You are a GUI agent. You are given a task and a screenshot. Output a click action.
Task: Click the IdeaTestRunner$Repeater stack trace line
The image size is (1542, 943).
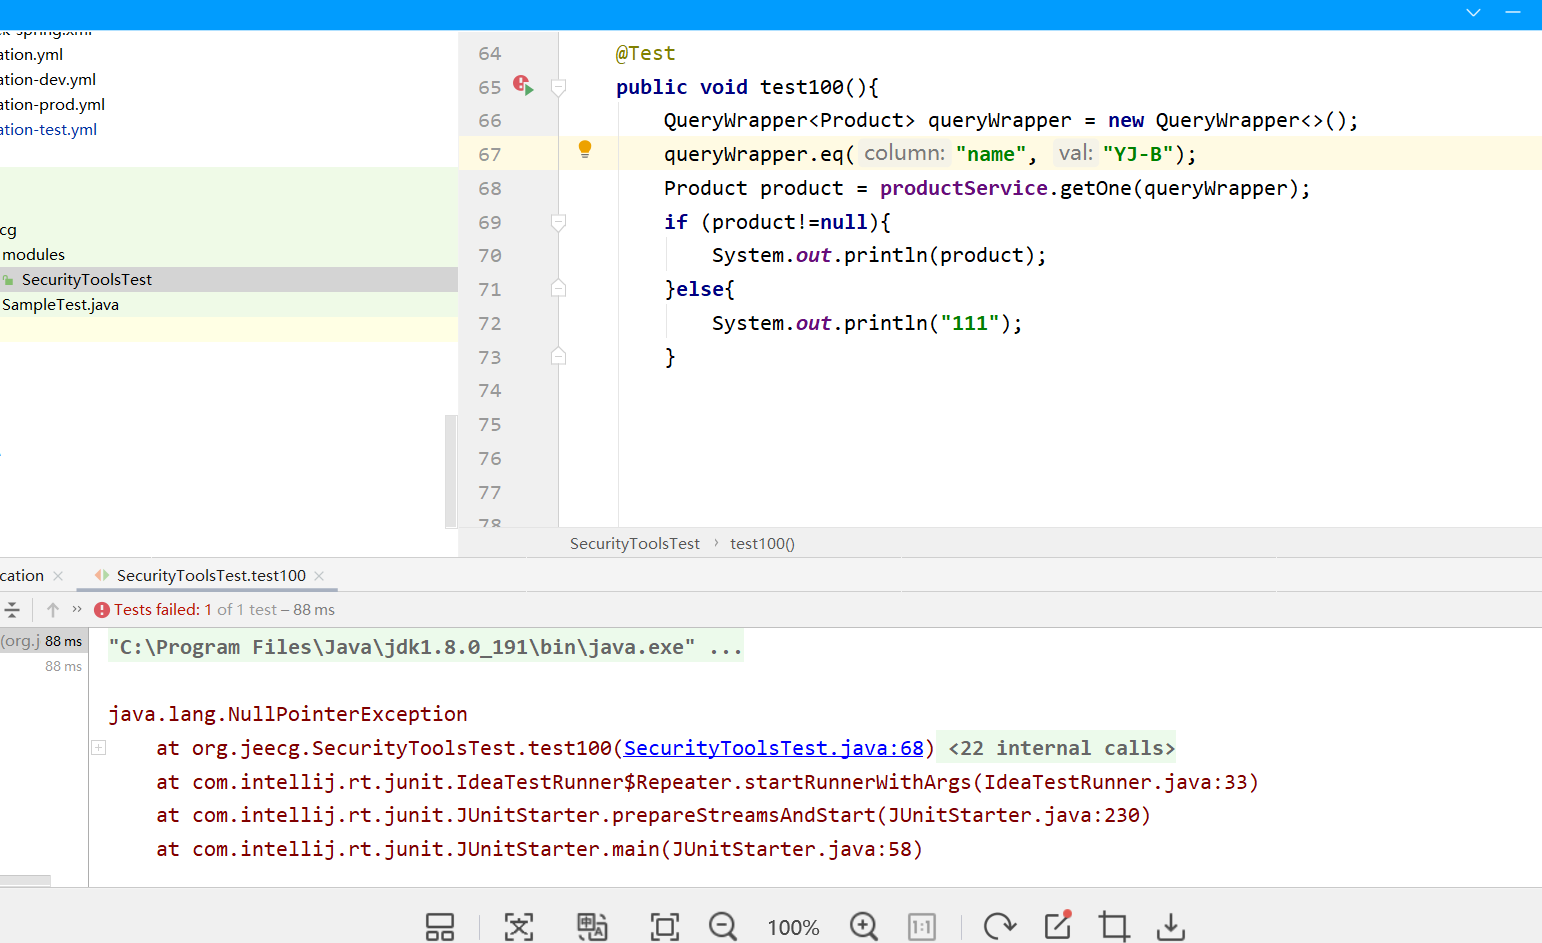pos(707,782)
